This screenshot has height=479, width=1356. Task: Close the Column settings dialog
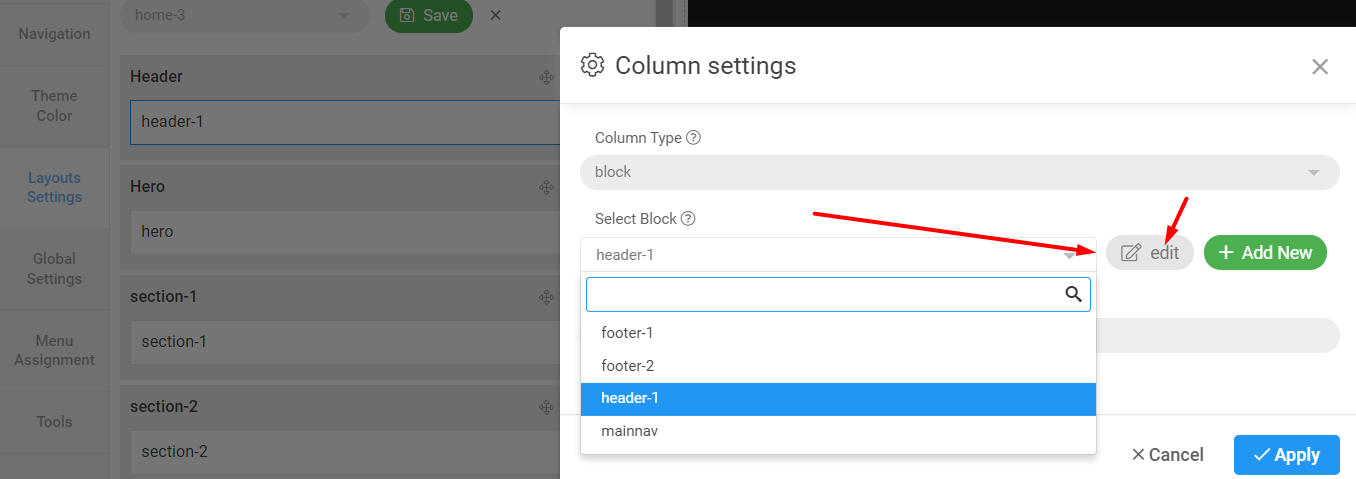(x=1320, y=67)
